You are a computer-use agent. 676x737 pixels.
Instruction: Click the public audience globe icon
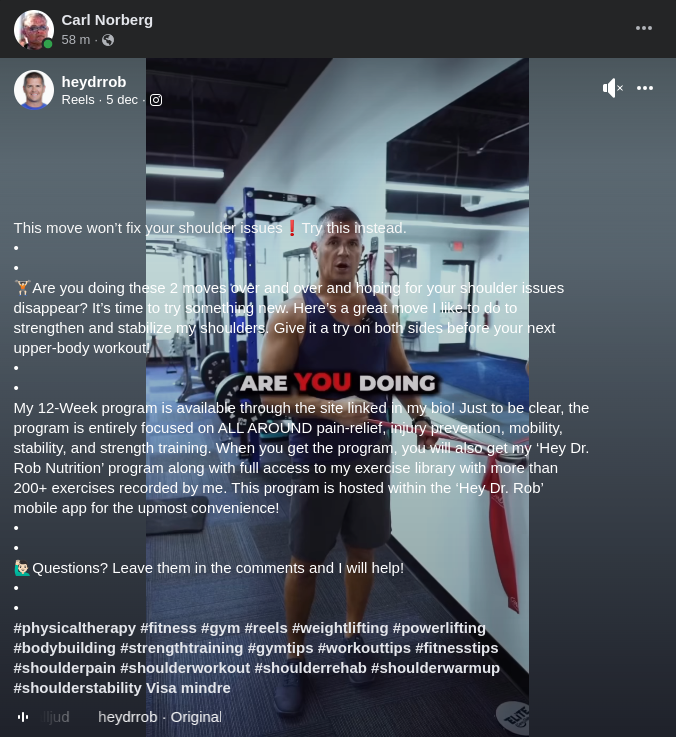pos(108,40)
